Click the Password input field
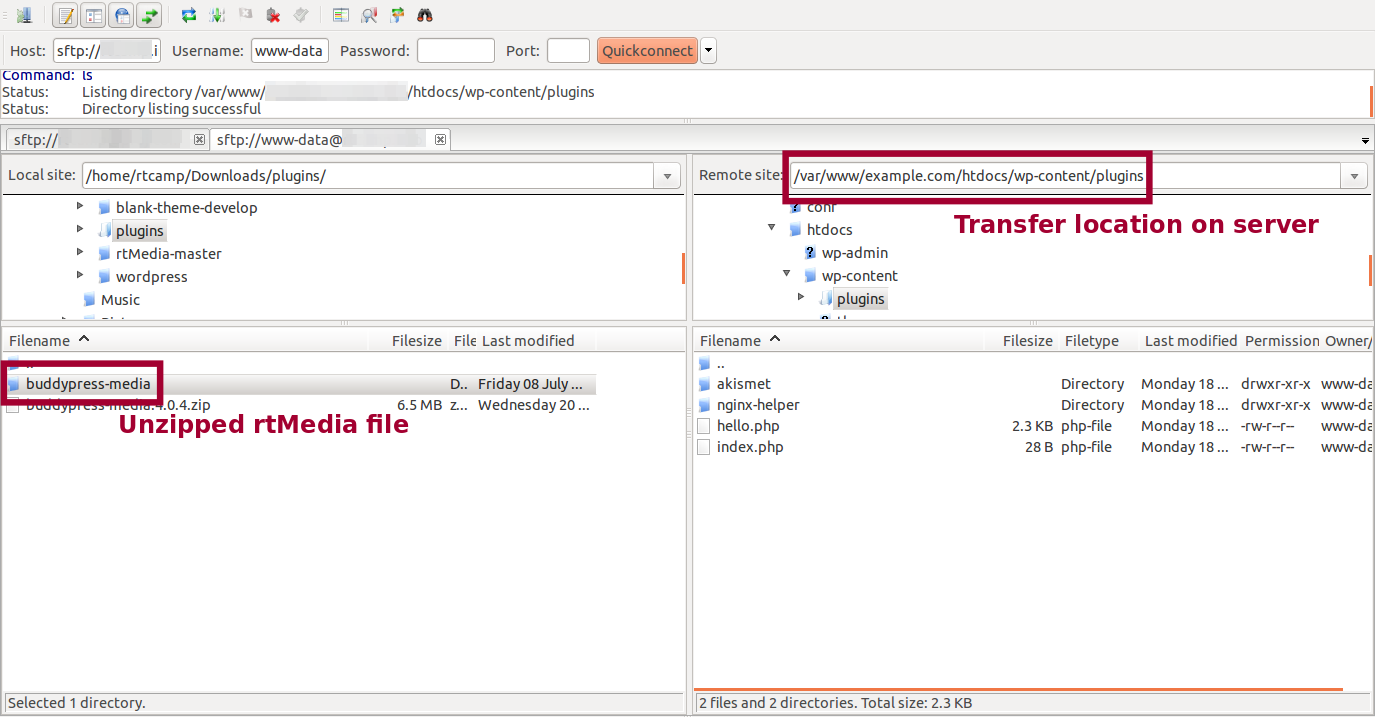 (455, 51)
